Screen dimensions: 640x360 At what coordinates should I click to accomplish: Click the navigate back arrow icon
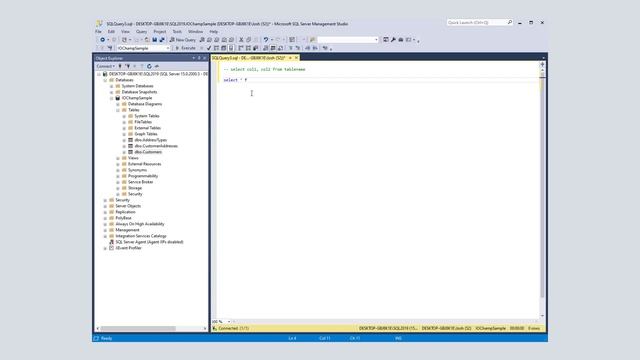(x=102, y=40)
